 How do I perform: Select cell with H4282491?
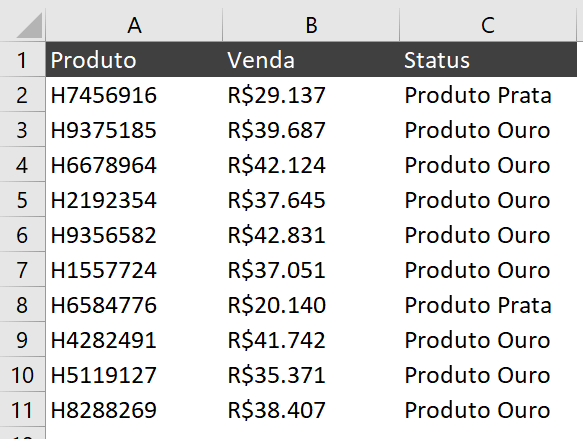tap(134, 340)
